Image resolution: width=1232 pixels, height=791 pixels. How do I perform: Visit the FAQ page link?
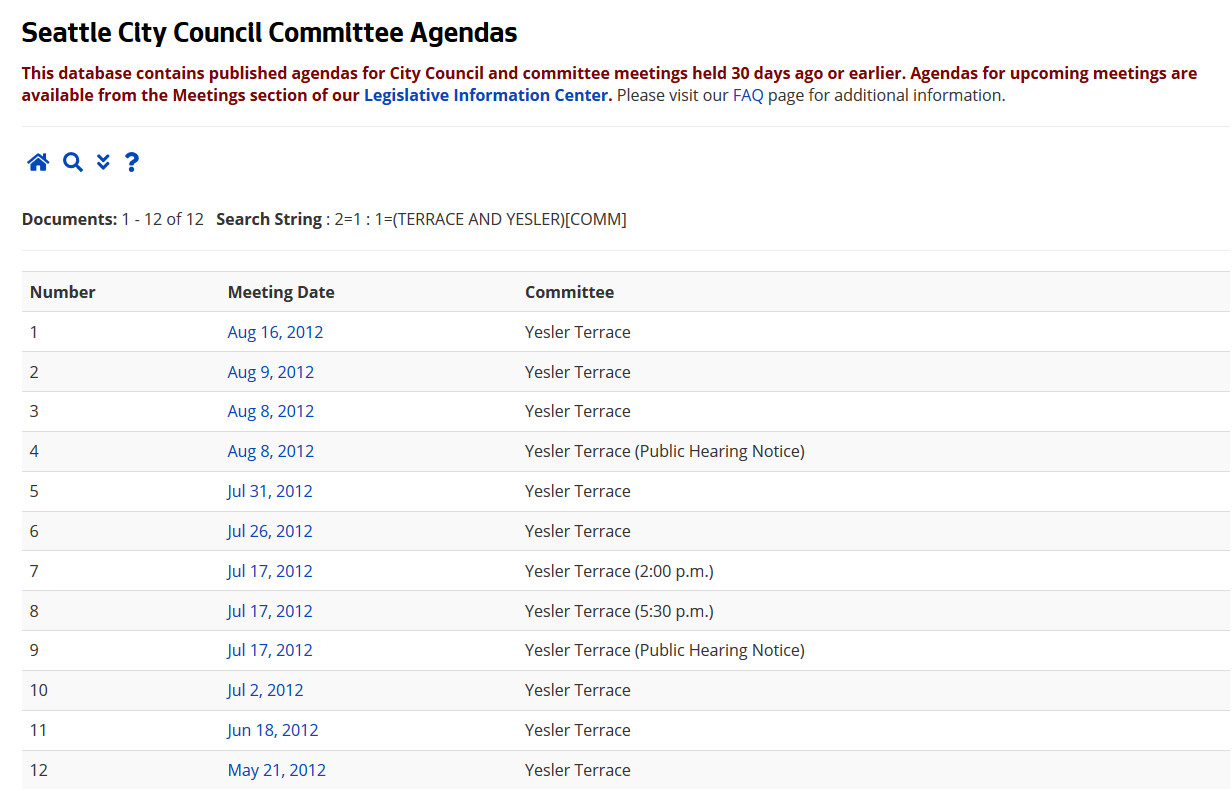[x=747, y=95]
